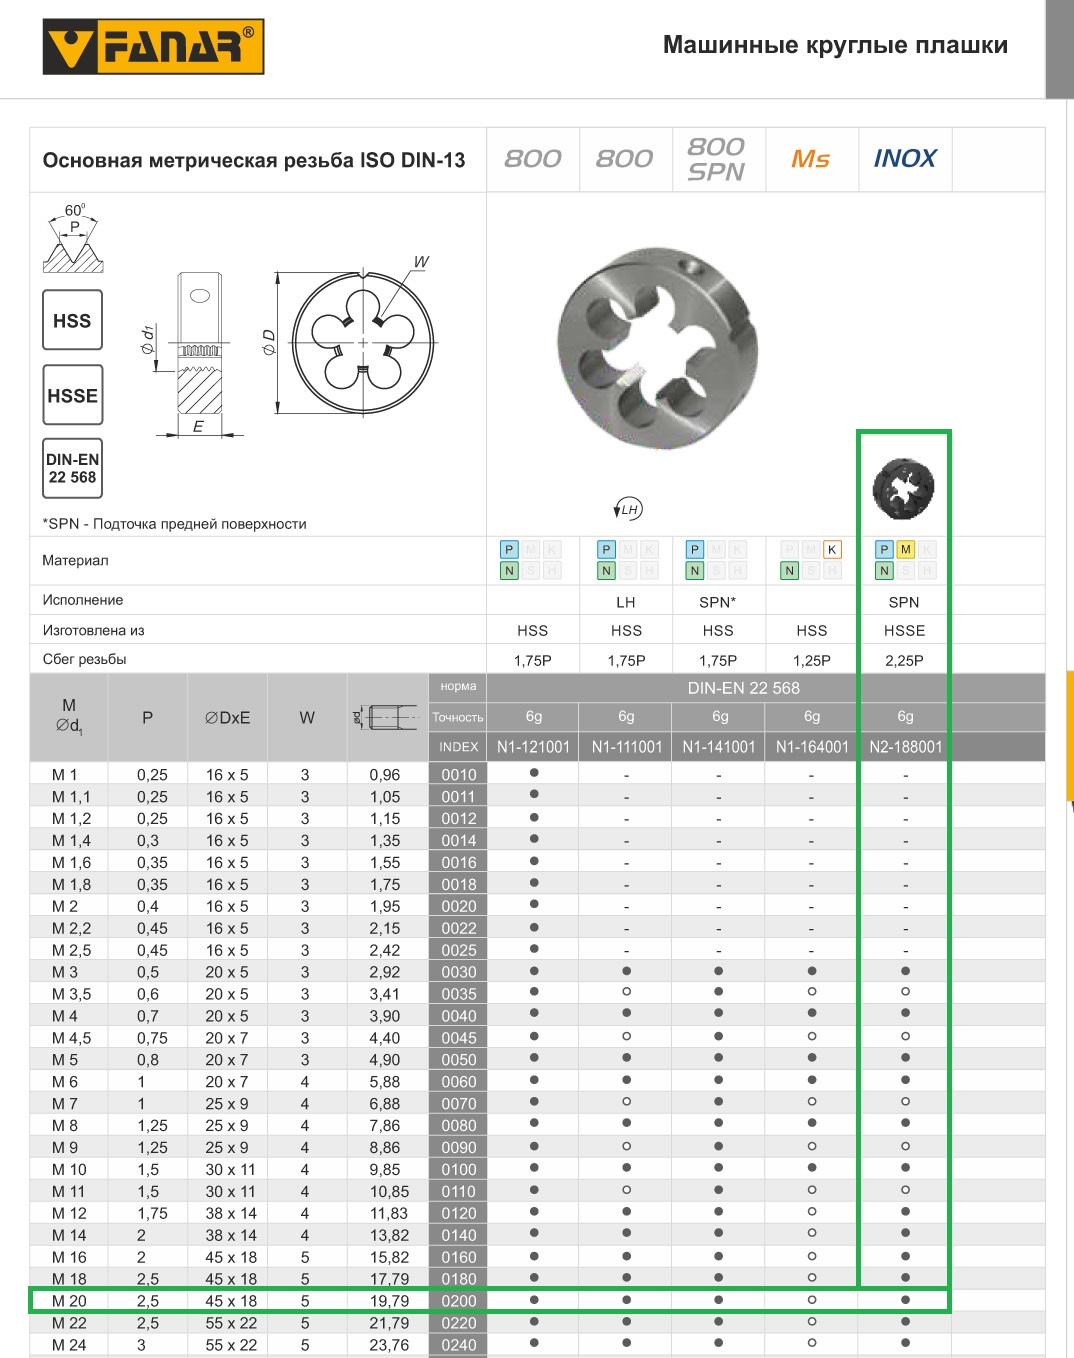
Task: Click the small black INOX die thumbnail
Action: click(x=903, y=487)
